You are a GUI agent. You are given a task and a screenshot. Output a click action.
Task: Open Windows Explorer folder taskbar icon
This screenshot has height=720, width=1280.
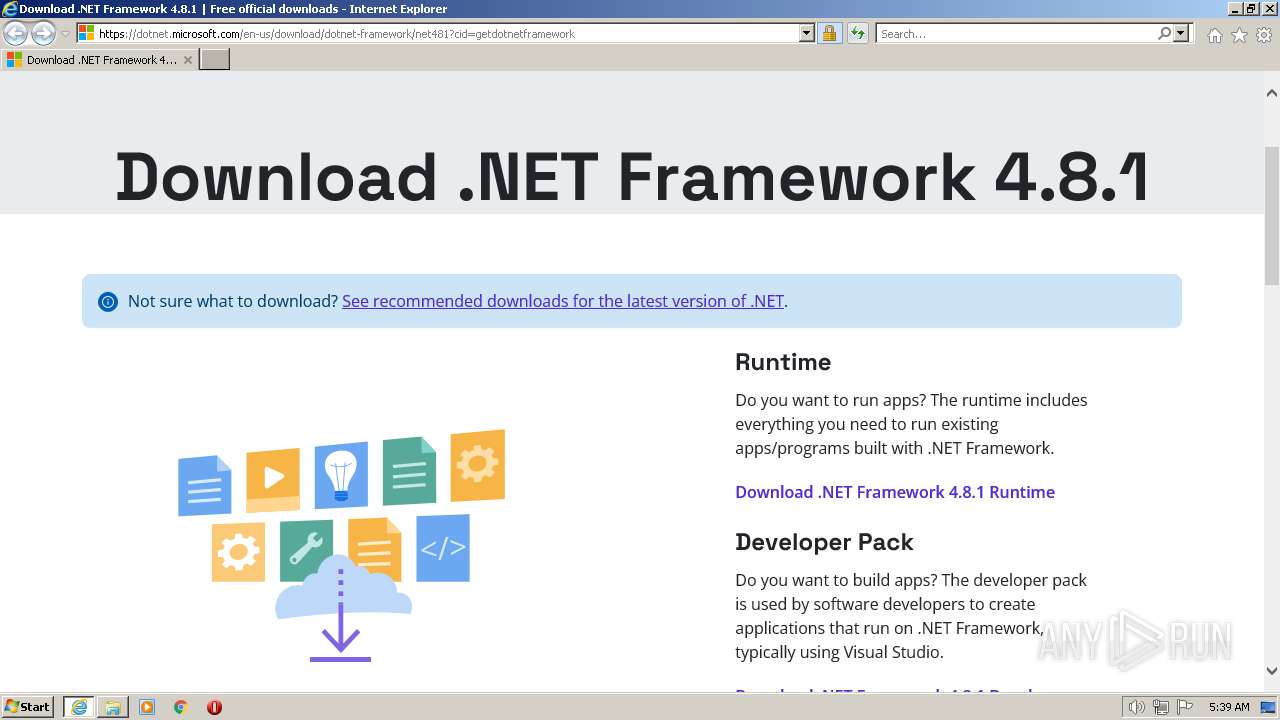[x=112, y=707]
